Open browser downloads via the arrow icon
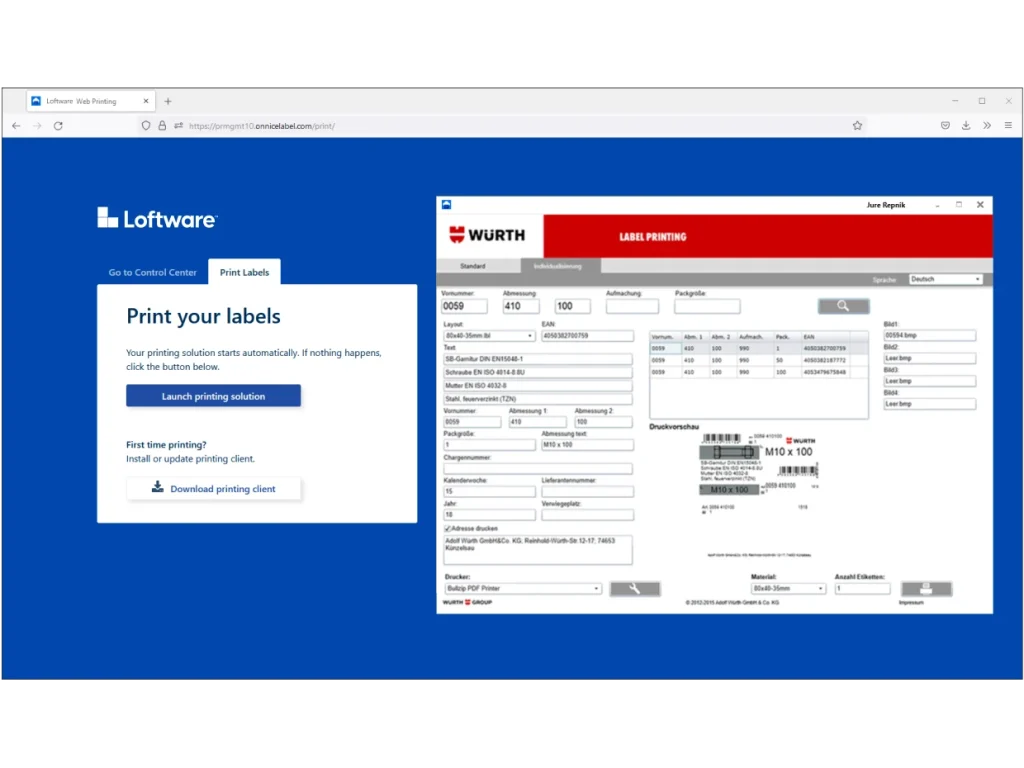 pyautogui.click(x=964, y=125)
